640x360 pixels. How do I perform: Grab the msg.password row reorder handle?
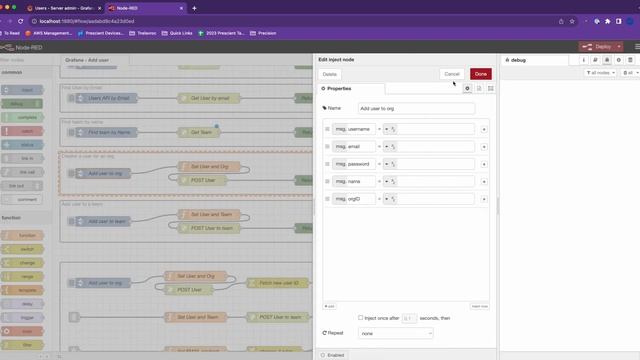click(x=327, y=164)
